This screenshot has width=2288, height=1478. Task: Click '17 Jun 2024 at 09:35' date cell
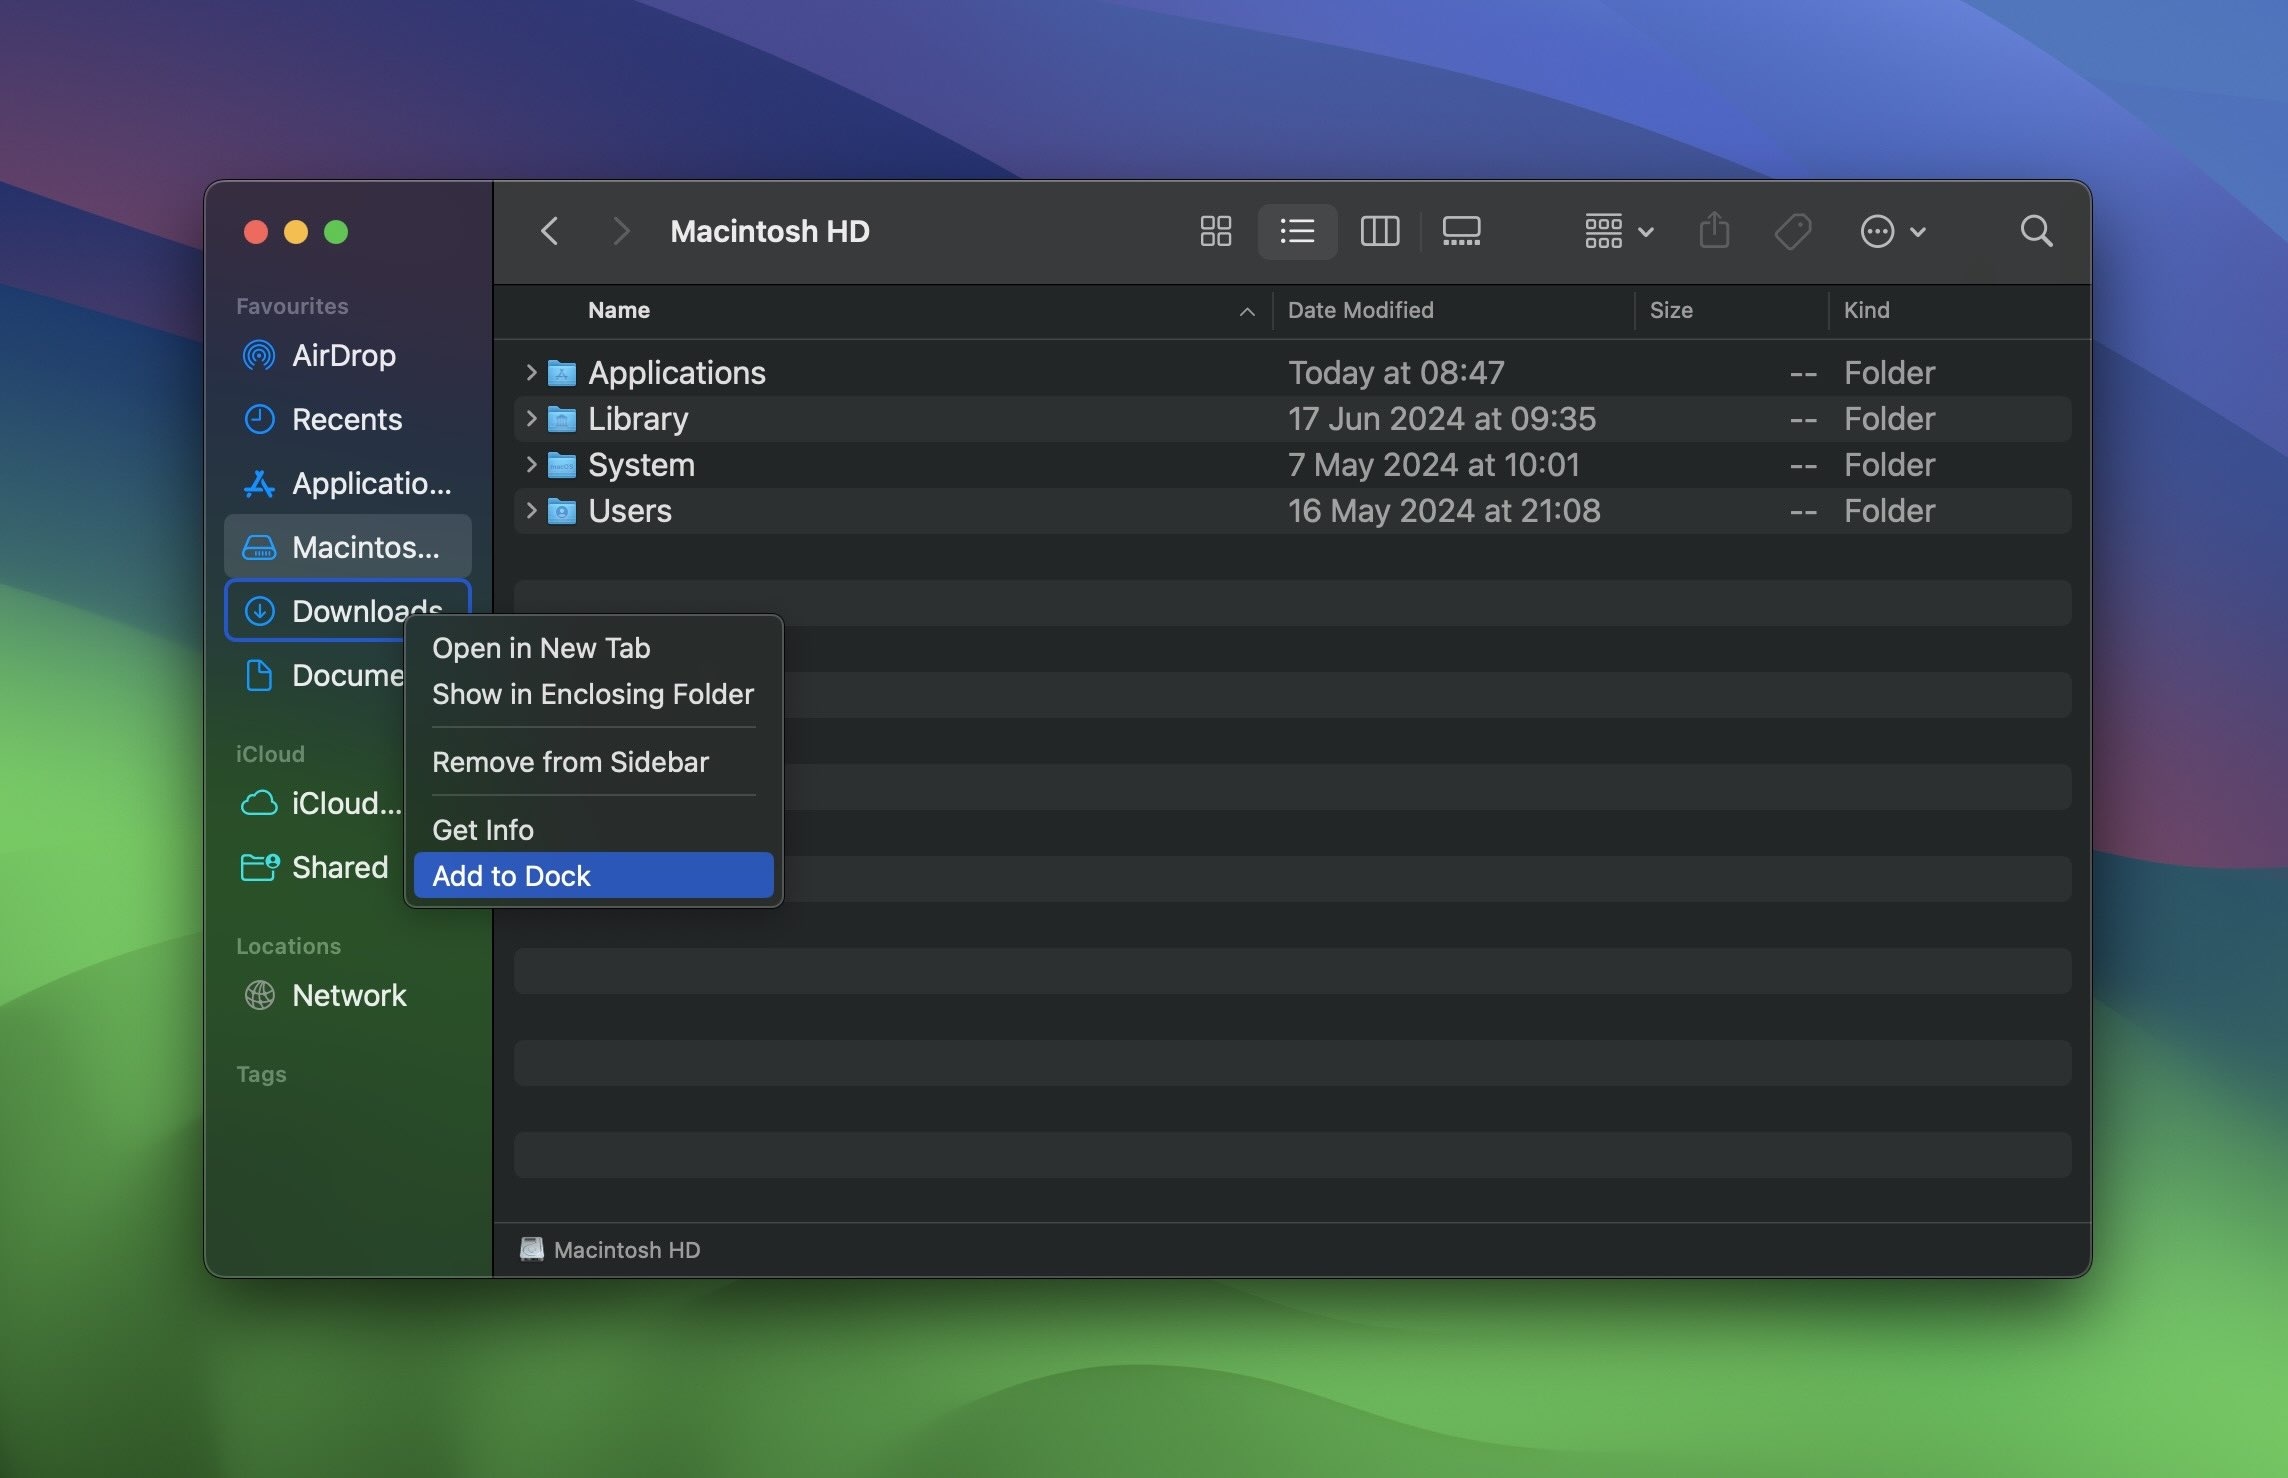pos(1442,419)
